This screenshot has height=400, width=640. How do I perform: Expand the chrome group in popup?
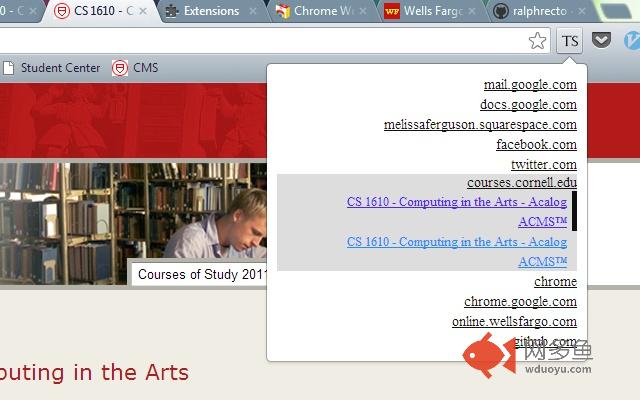555,282
